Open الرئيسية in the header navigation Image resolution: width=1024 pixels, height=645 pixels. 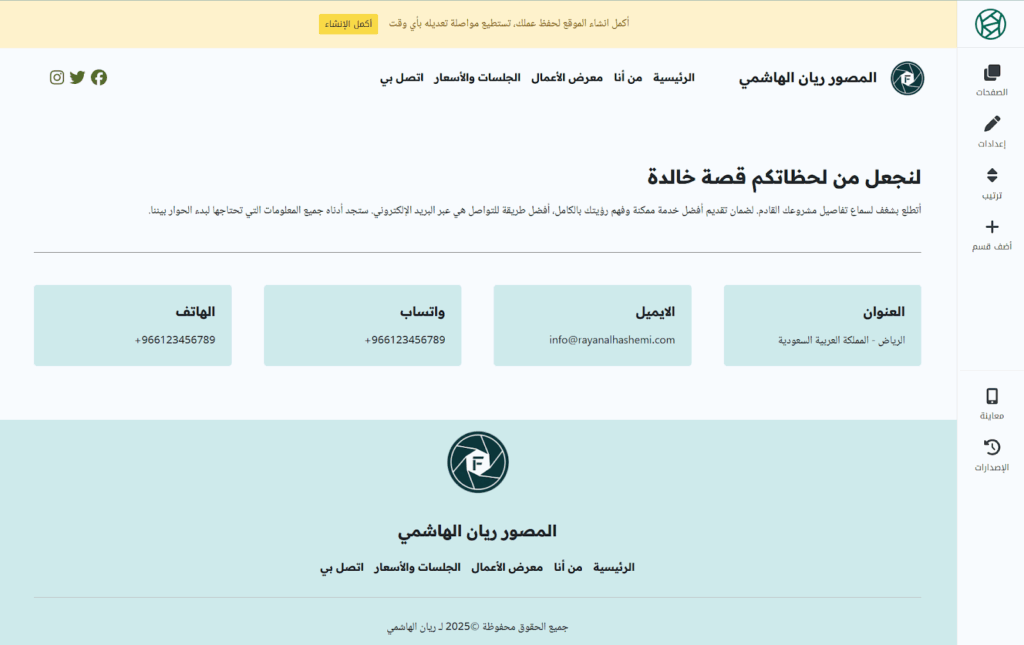tap(674, 78)
